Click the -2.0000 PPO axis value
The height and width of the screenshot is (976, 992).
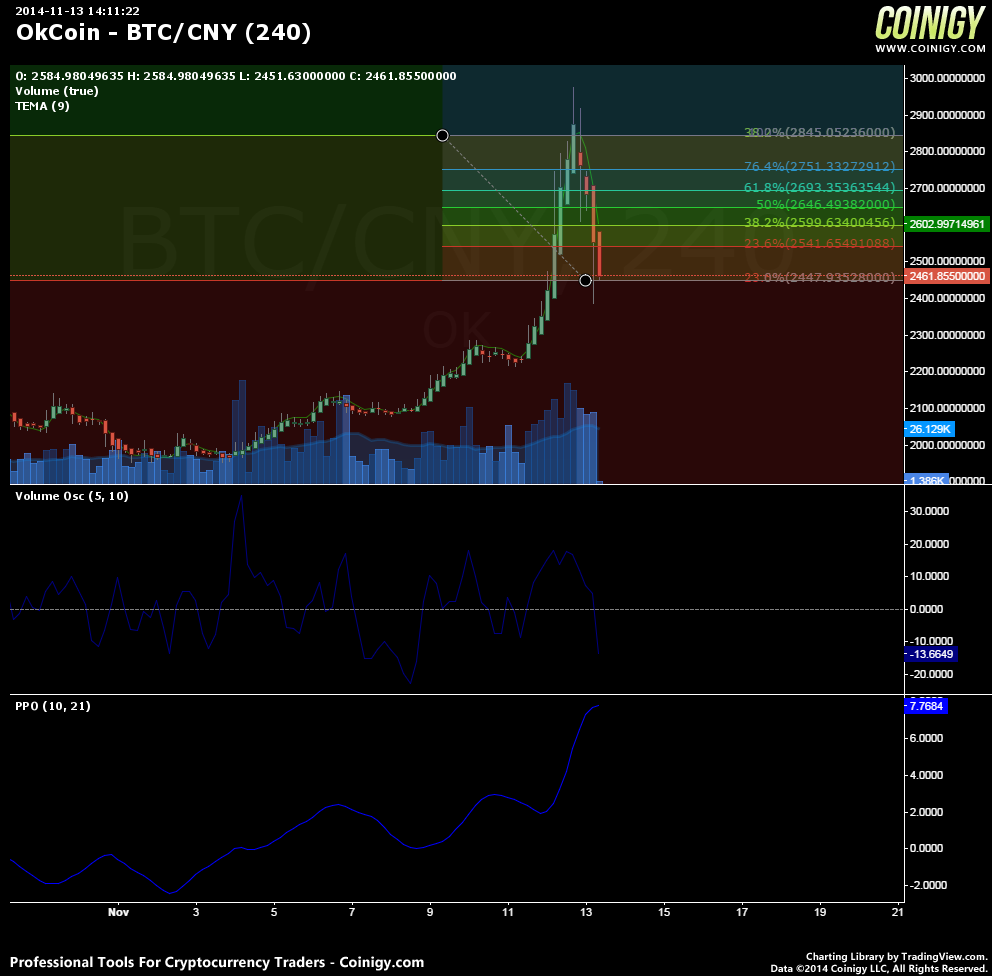click(x=928, y=885)
